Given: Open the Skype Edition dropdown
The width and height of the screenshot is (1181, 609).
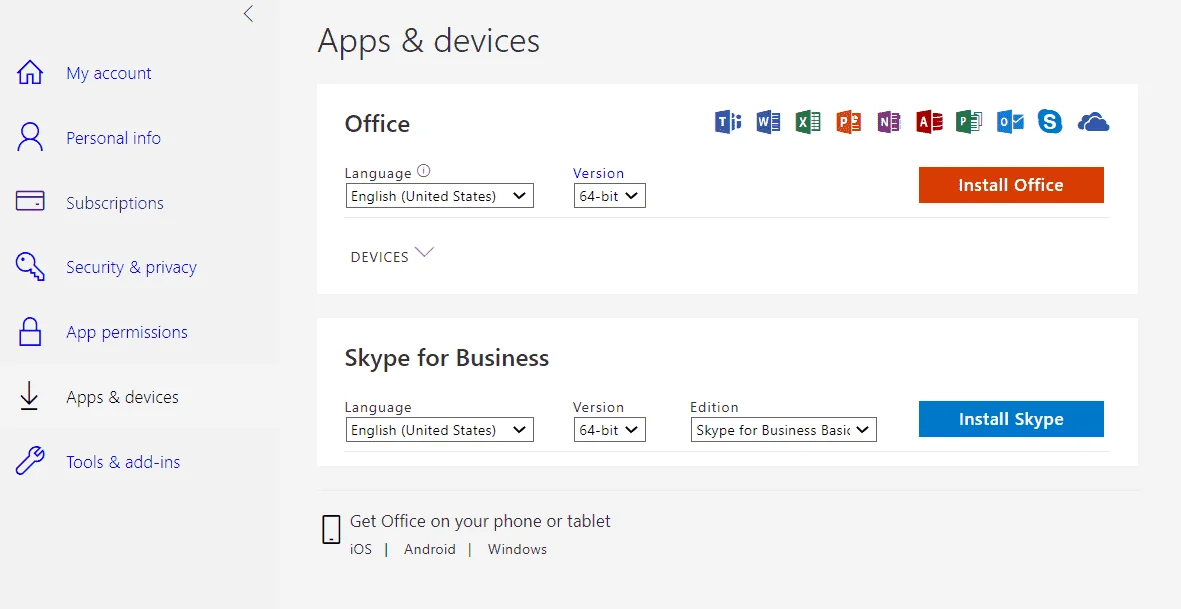Looking at the screenshot, I should point(783,430).
